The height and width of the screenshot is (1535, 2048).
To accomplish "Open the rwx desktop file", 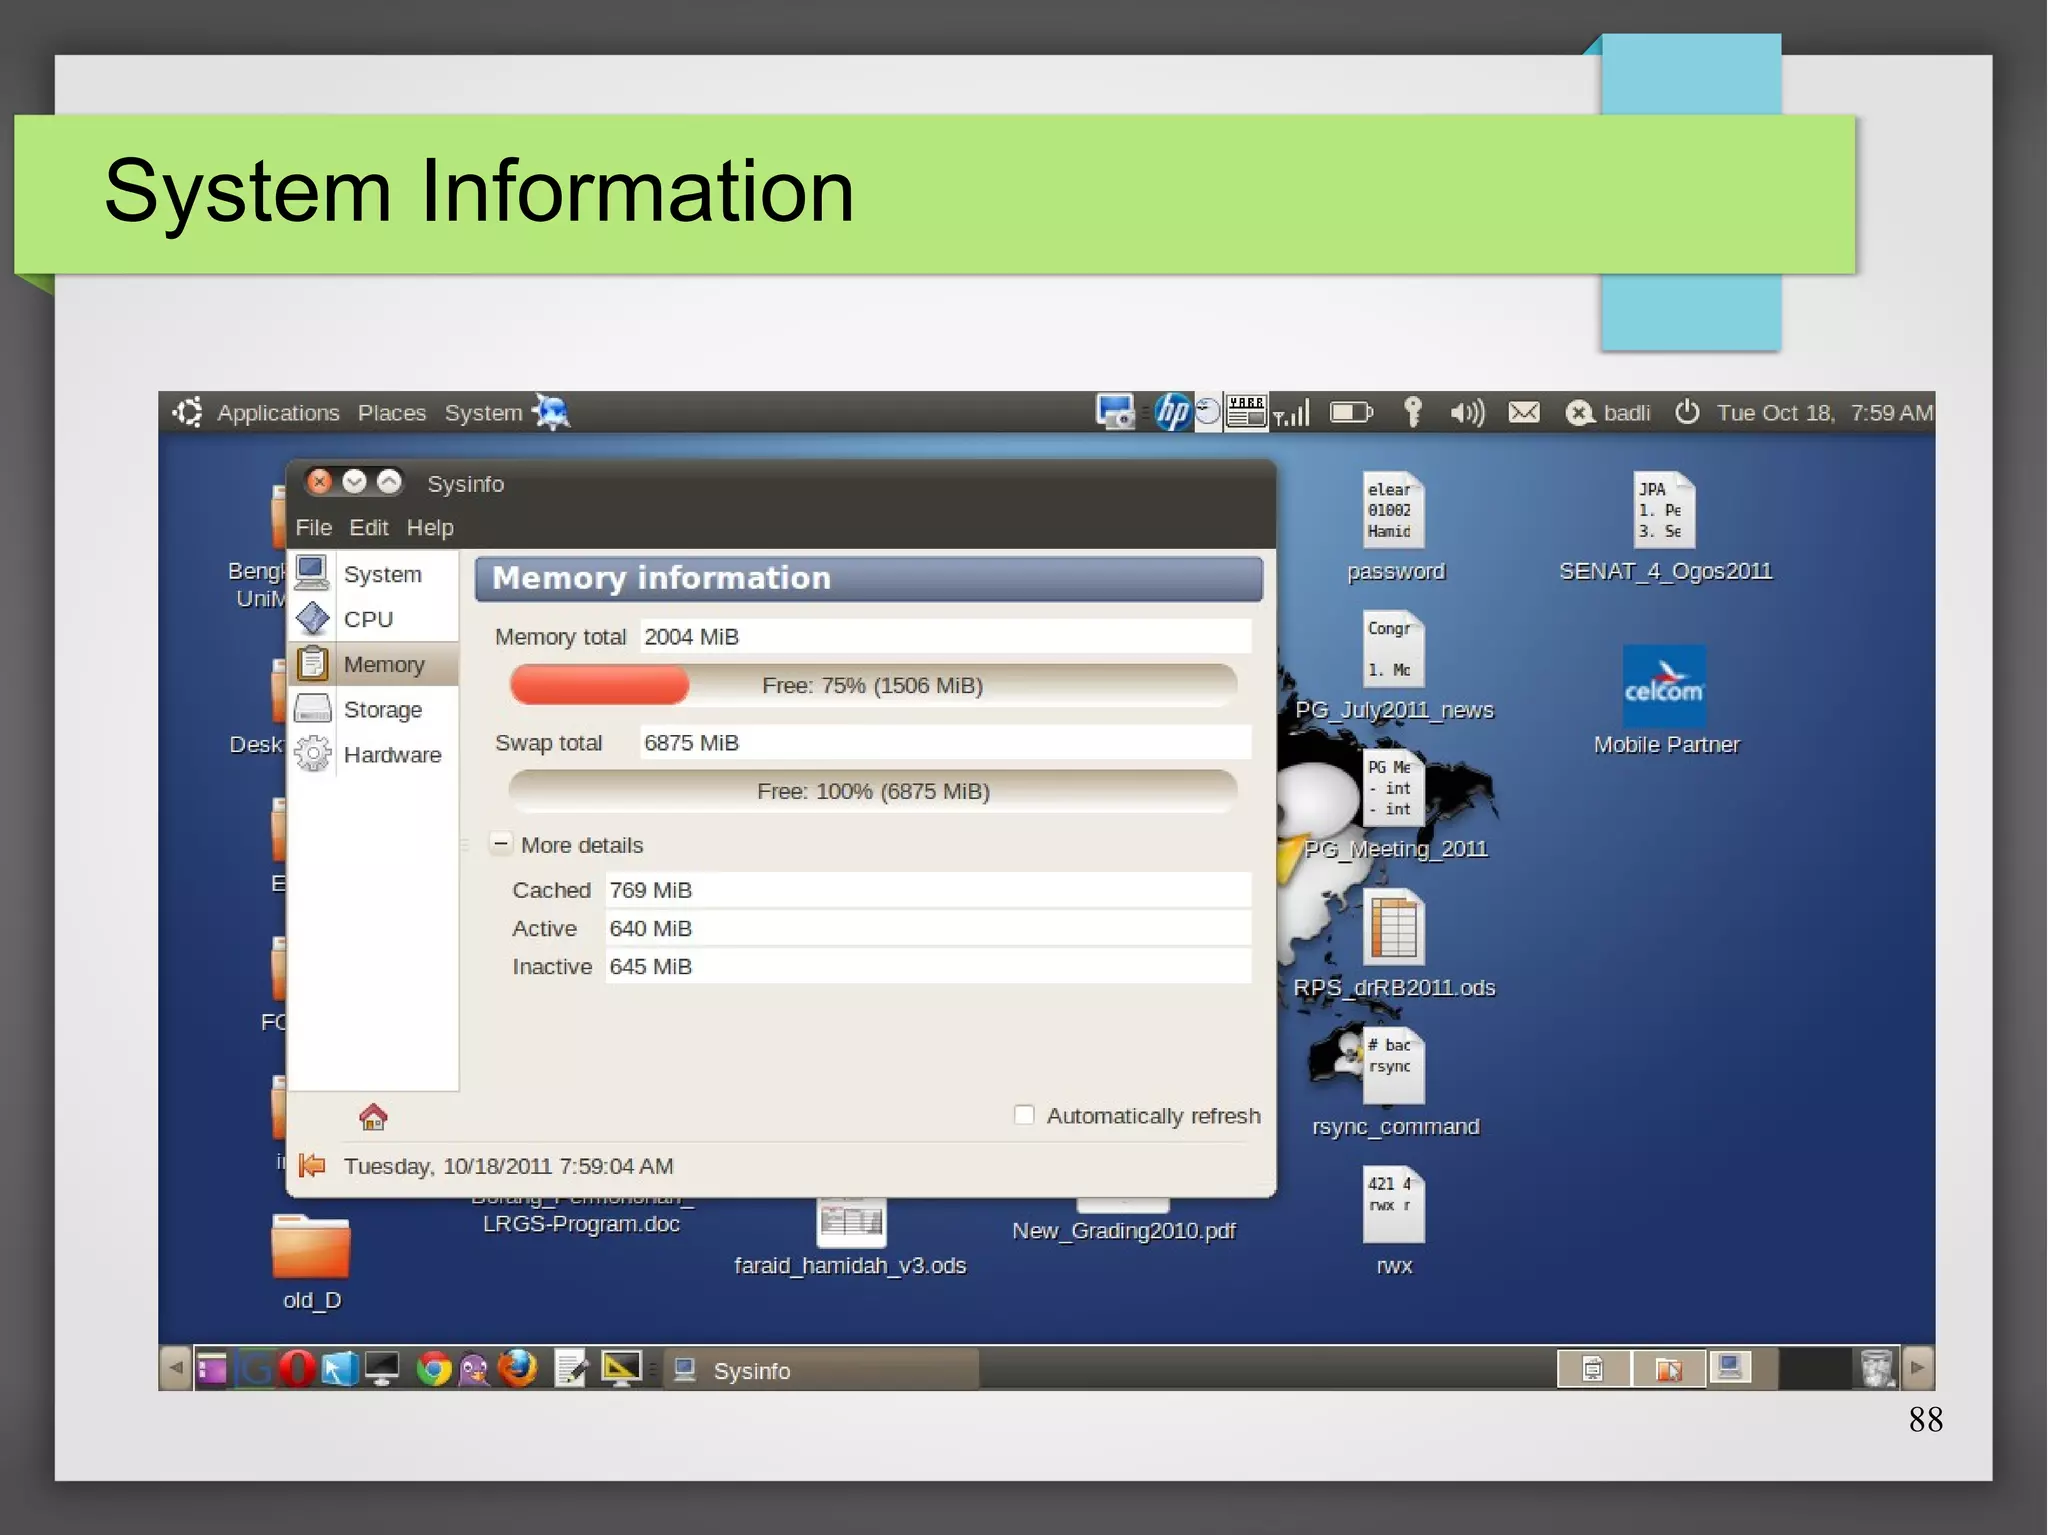I will coord(1394,1205).
